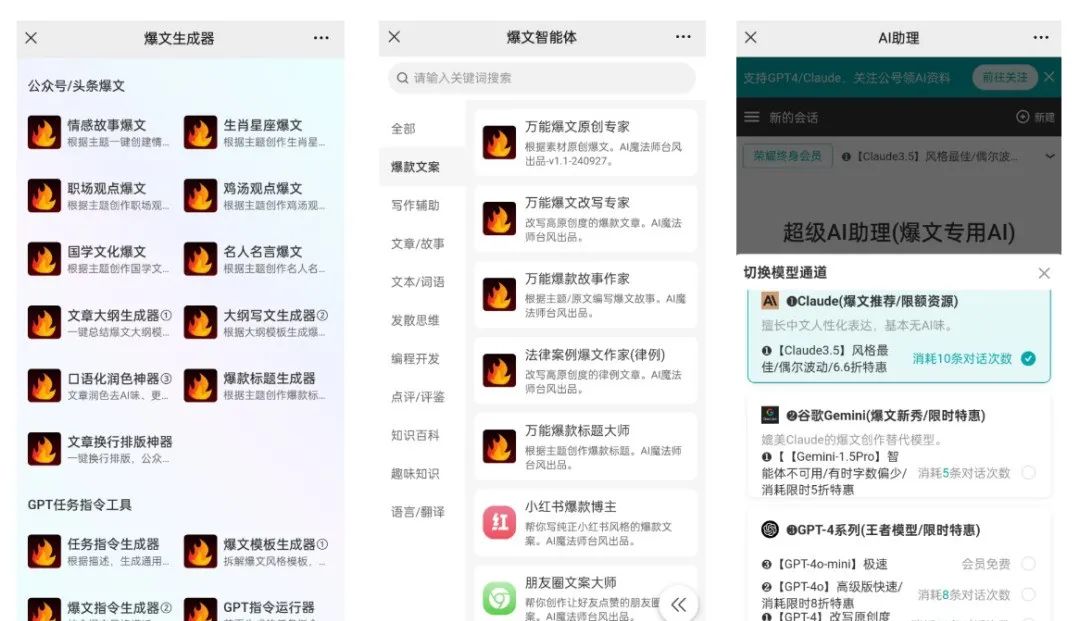Tap 文章换行排版神器 icon
The width and height of the screenshot is (1080, 621).
[44, 449]
